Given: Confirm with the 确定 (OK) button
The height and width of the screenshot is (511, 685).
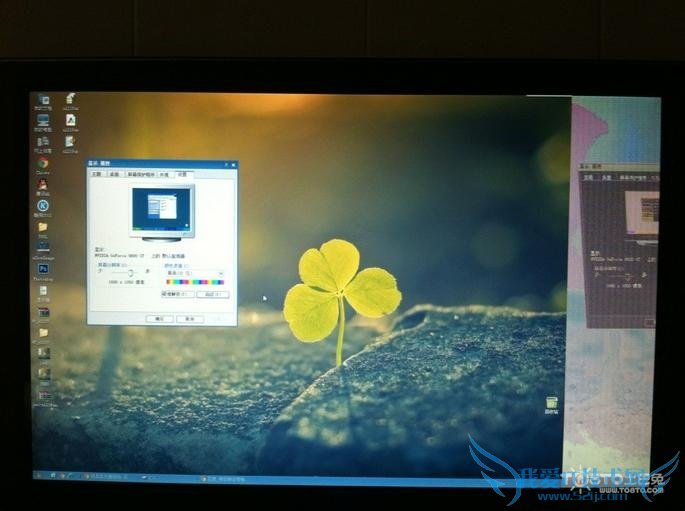Looking at the screenshot, I should click(159, 319).
